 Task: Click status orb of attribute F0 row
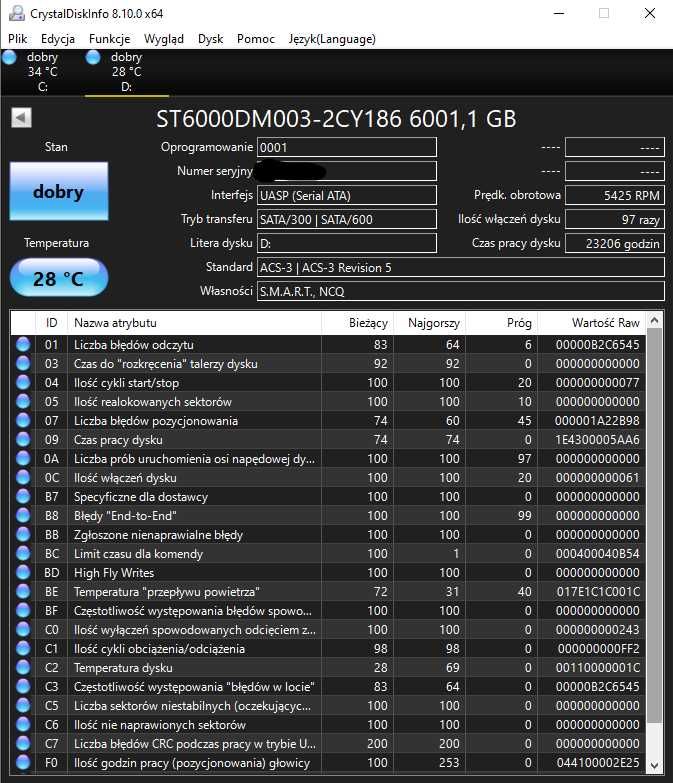tap(23, 763)
